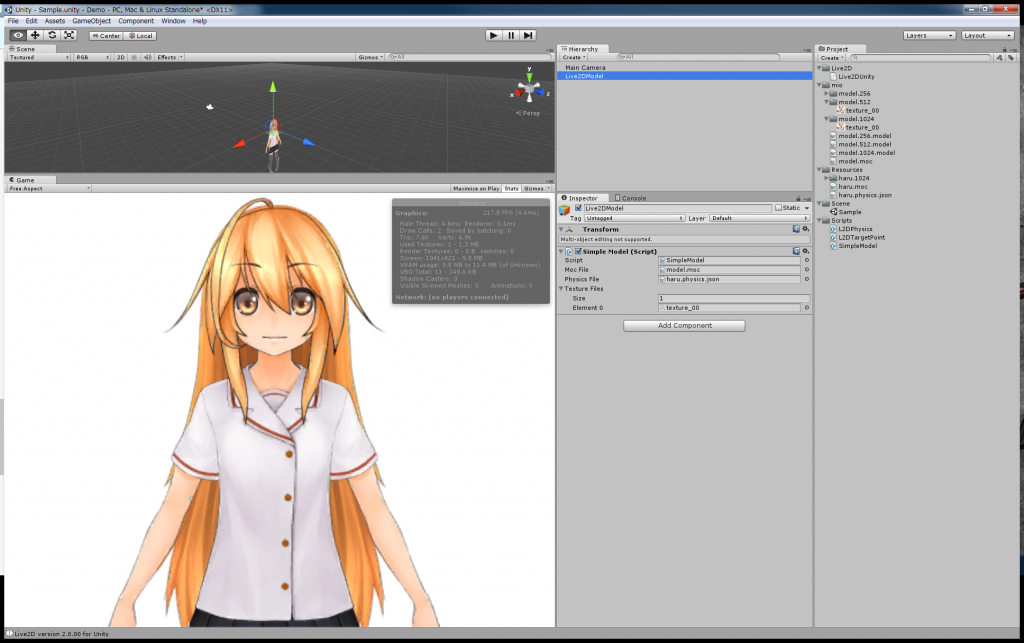Open the Tag Untagged dropdown
The height and width of the screenshot is (643, 1024).
tap(634, 218)
